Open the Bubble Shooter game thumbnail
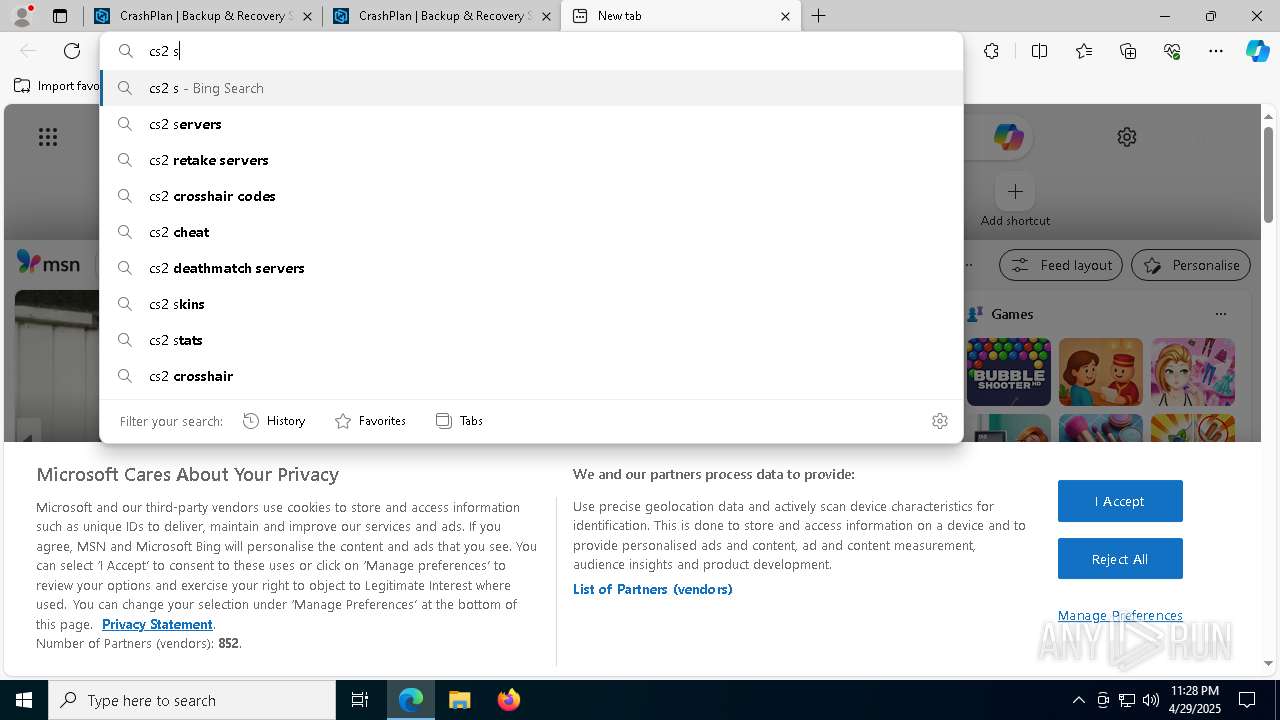The width and height of the screenshot is (1280, 720). [1008, 371]
